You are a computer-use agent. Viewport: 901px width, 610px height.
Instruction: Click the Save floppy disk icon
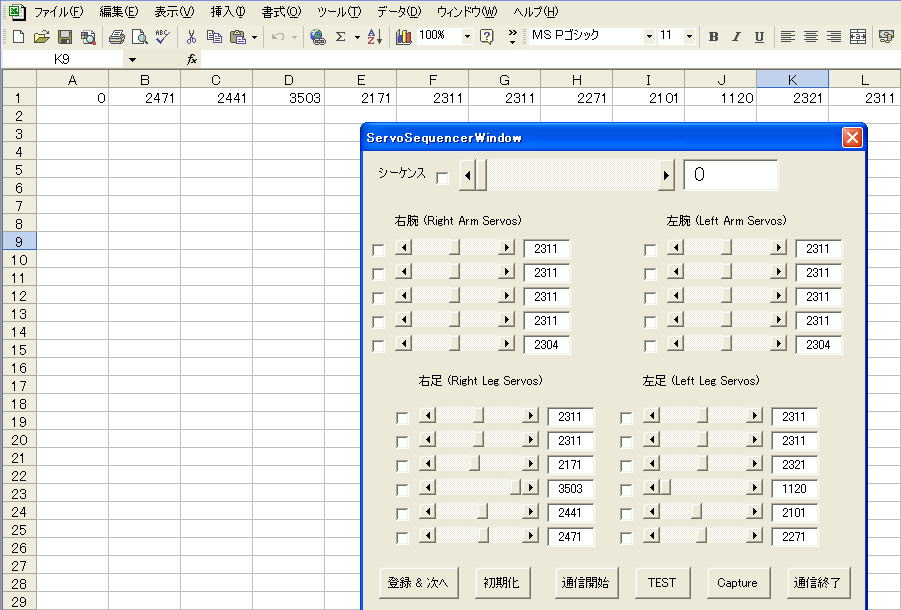64,37
